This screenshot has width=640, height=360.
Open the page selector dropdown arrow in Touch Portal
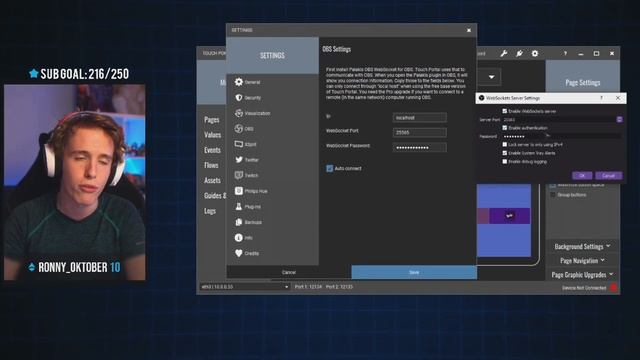491,77
